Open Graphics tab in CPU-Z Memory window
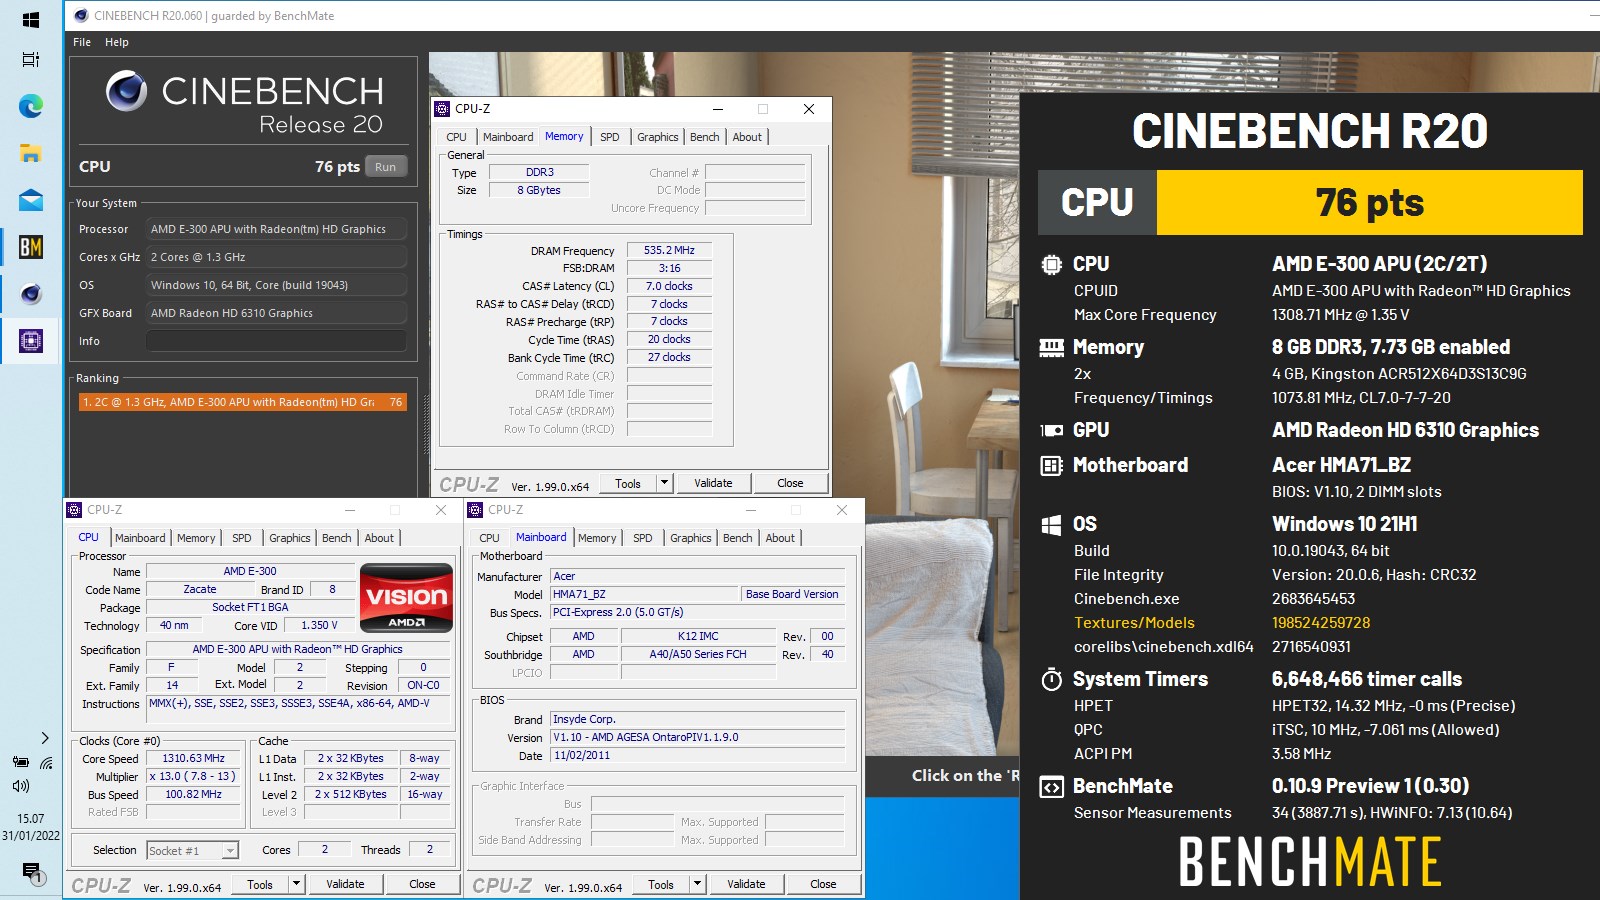1600x900 pixels. point(658,137)
